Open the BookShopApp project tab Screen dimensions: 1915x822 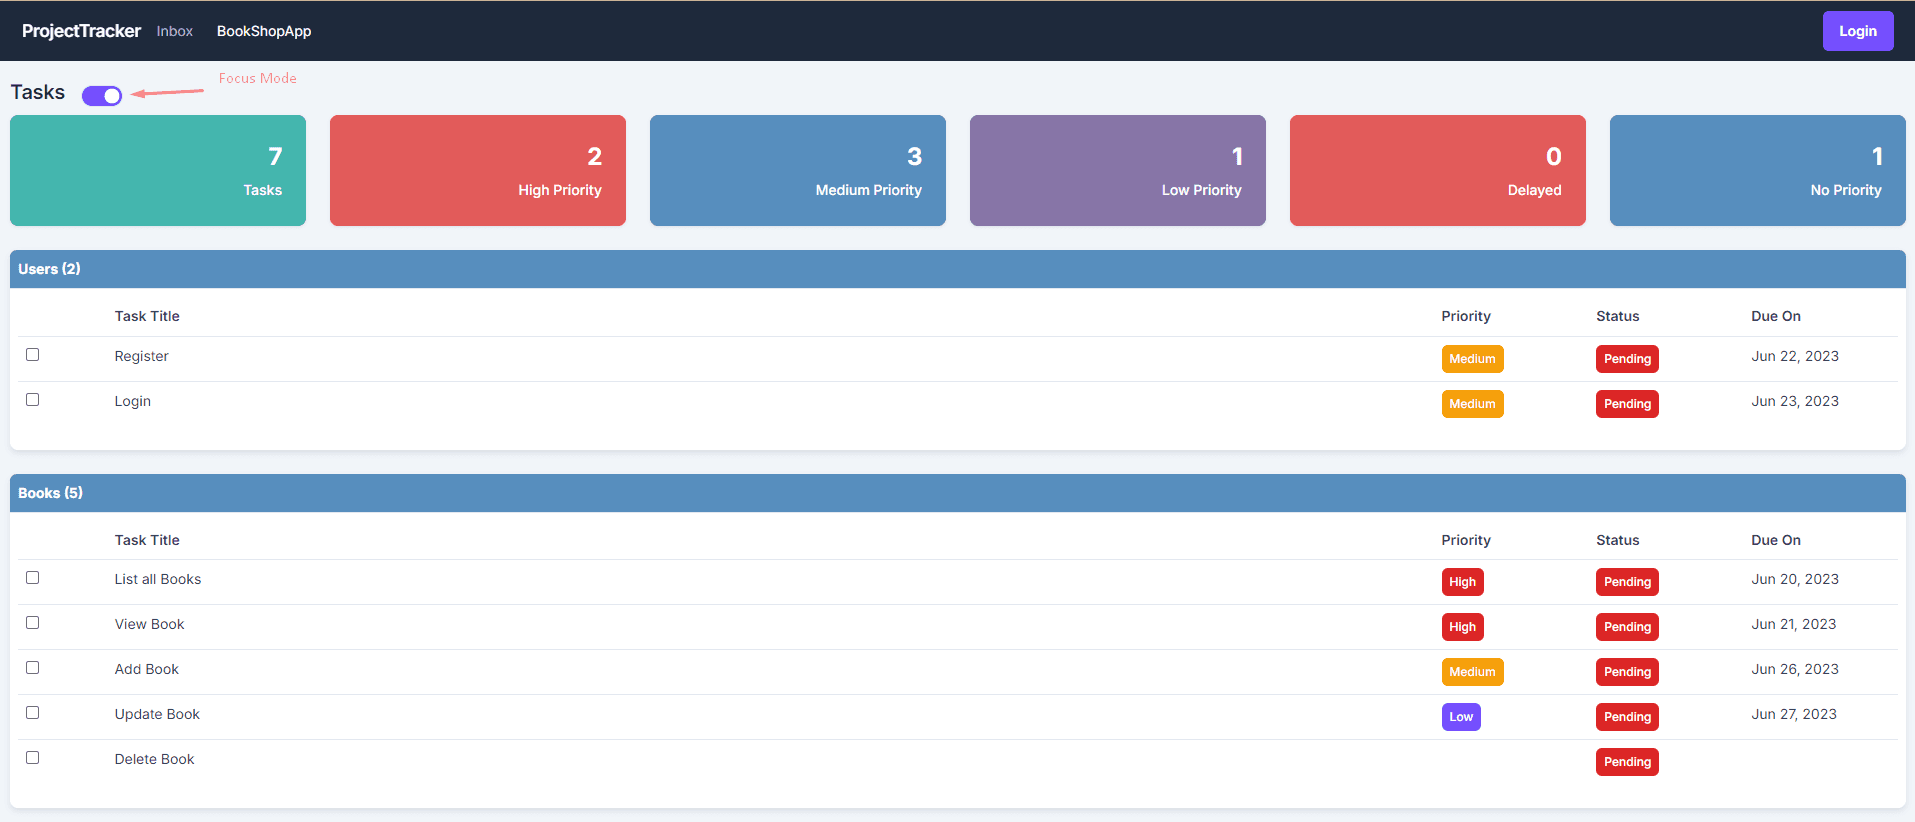(264, 31)
